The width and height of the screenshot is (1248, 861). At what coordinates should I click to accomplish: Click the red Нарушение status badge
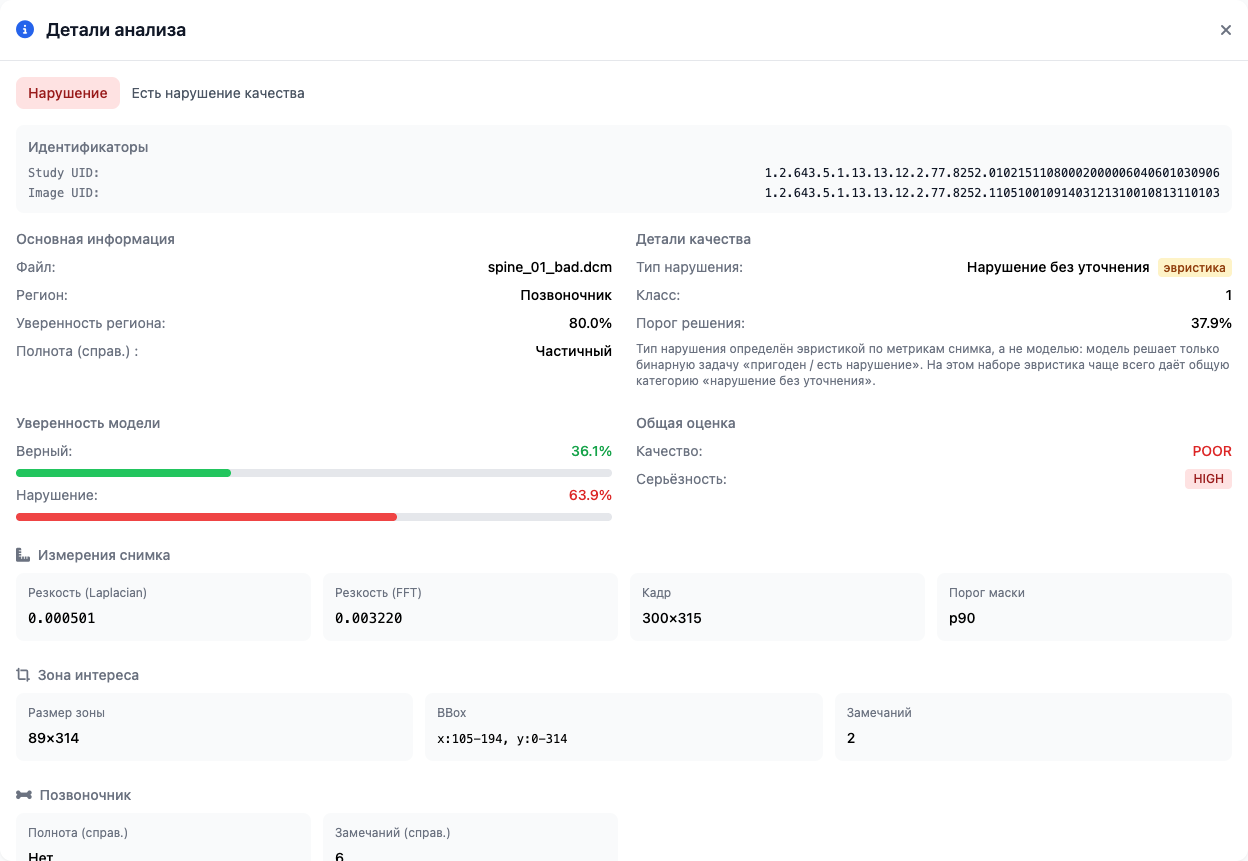(68, 93)
